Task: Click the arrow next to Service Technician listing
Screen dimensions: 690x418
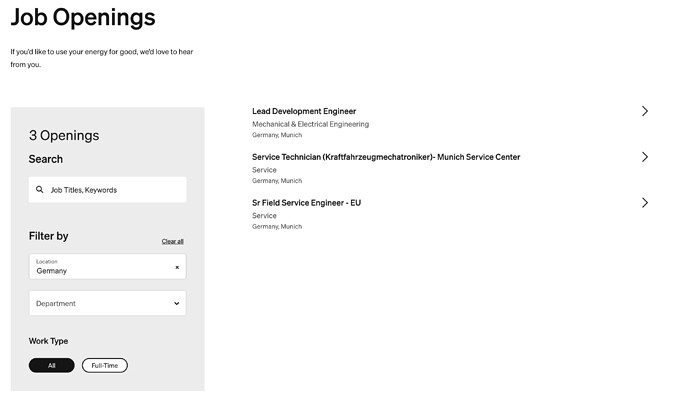Action: coord(645,157)
